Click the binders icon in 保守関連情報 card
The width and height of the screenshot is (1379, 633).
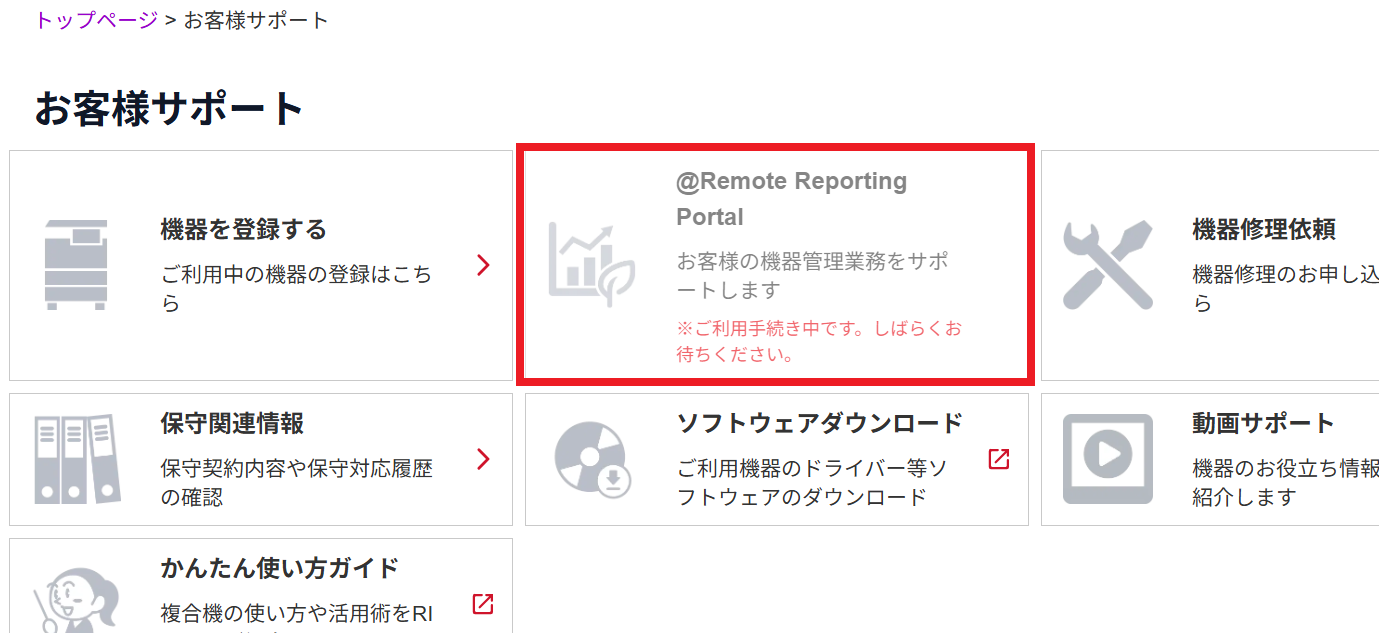(77, 459)
